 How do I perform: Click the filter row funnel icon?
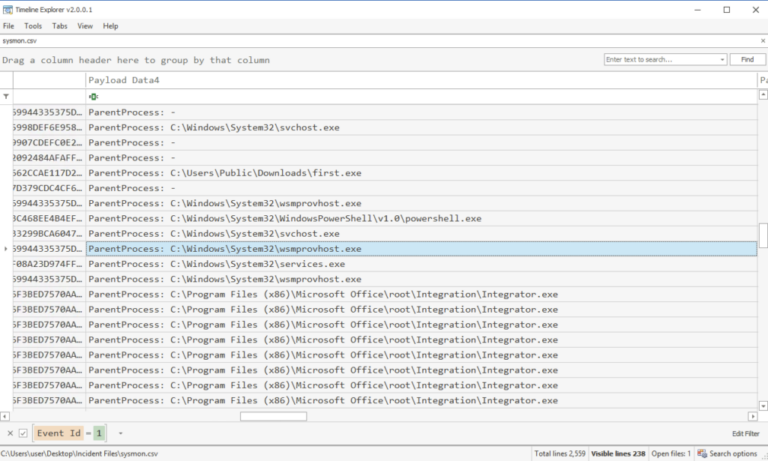click(7, 96)
